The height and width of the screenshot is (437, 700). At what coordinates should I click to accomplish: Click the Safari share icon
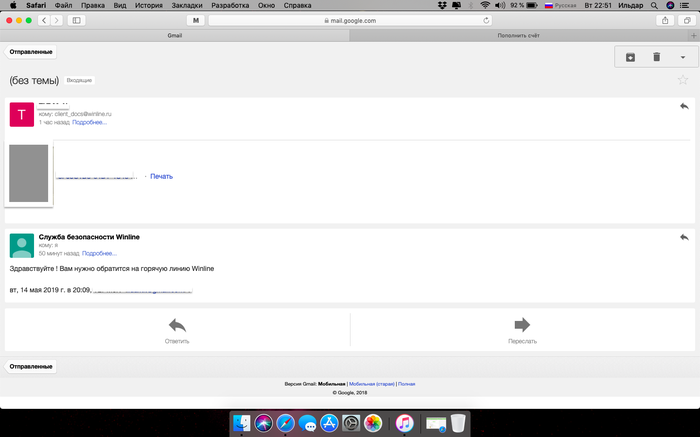click(664, 20)
